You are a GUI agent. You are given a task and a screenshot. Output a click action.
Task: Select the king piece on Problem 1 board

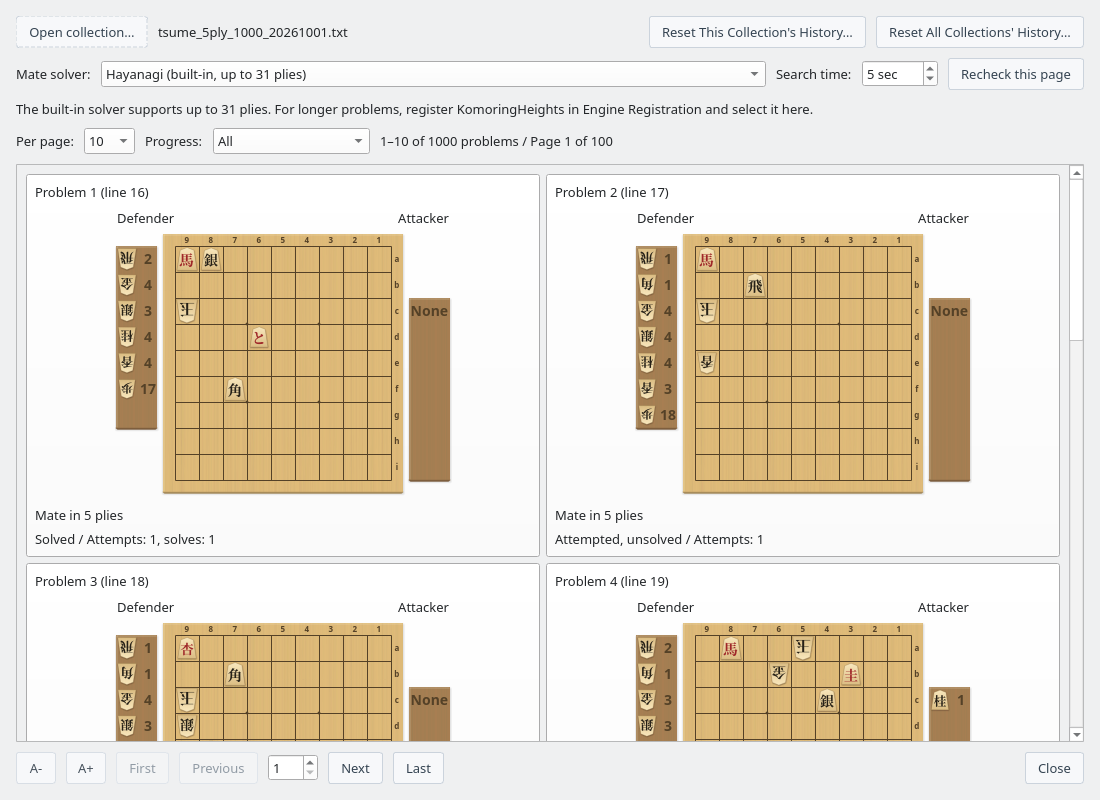pos(187,310)
